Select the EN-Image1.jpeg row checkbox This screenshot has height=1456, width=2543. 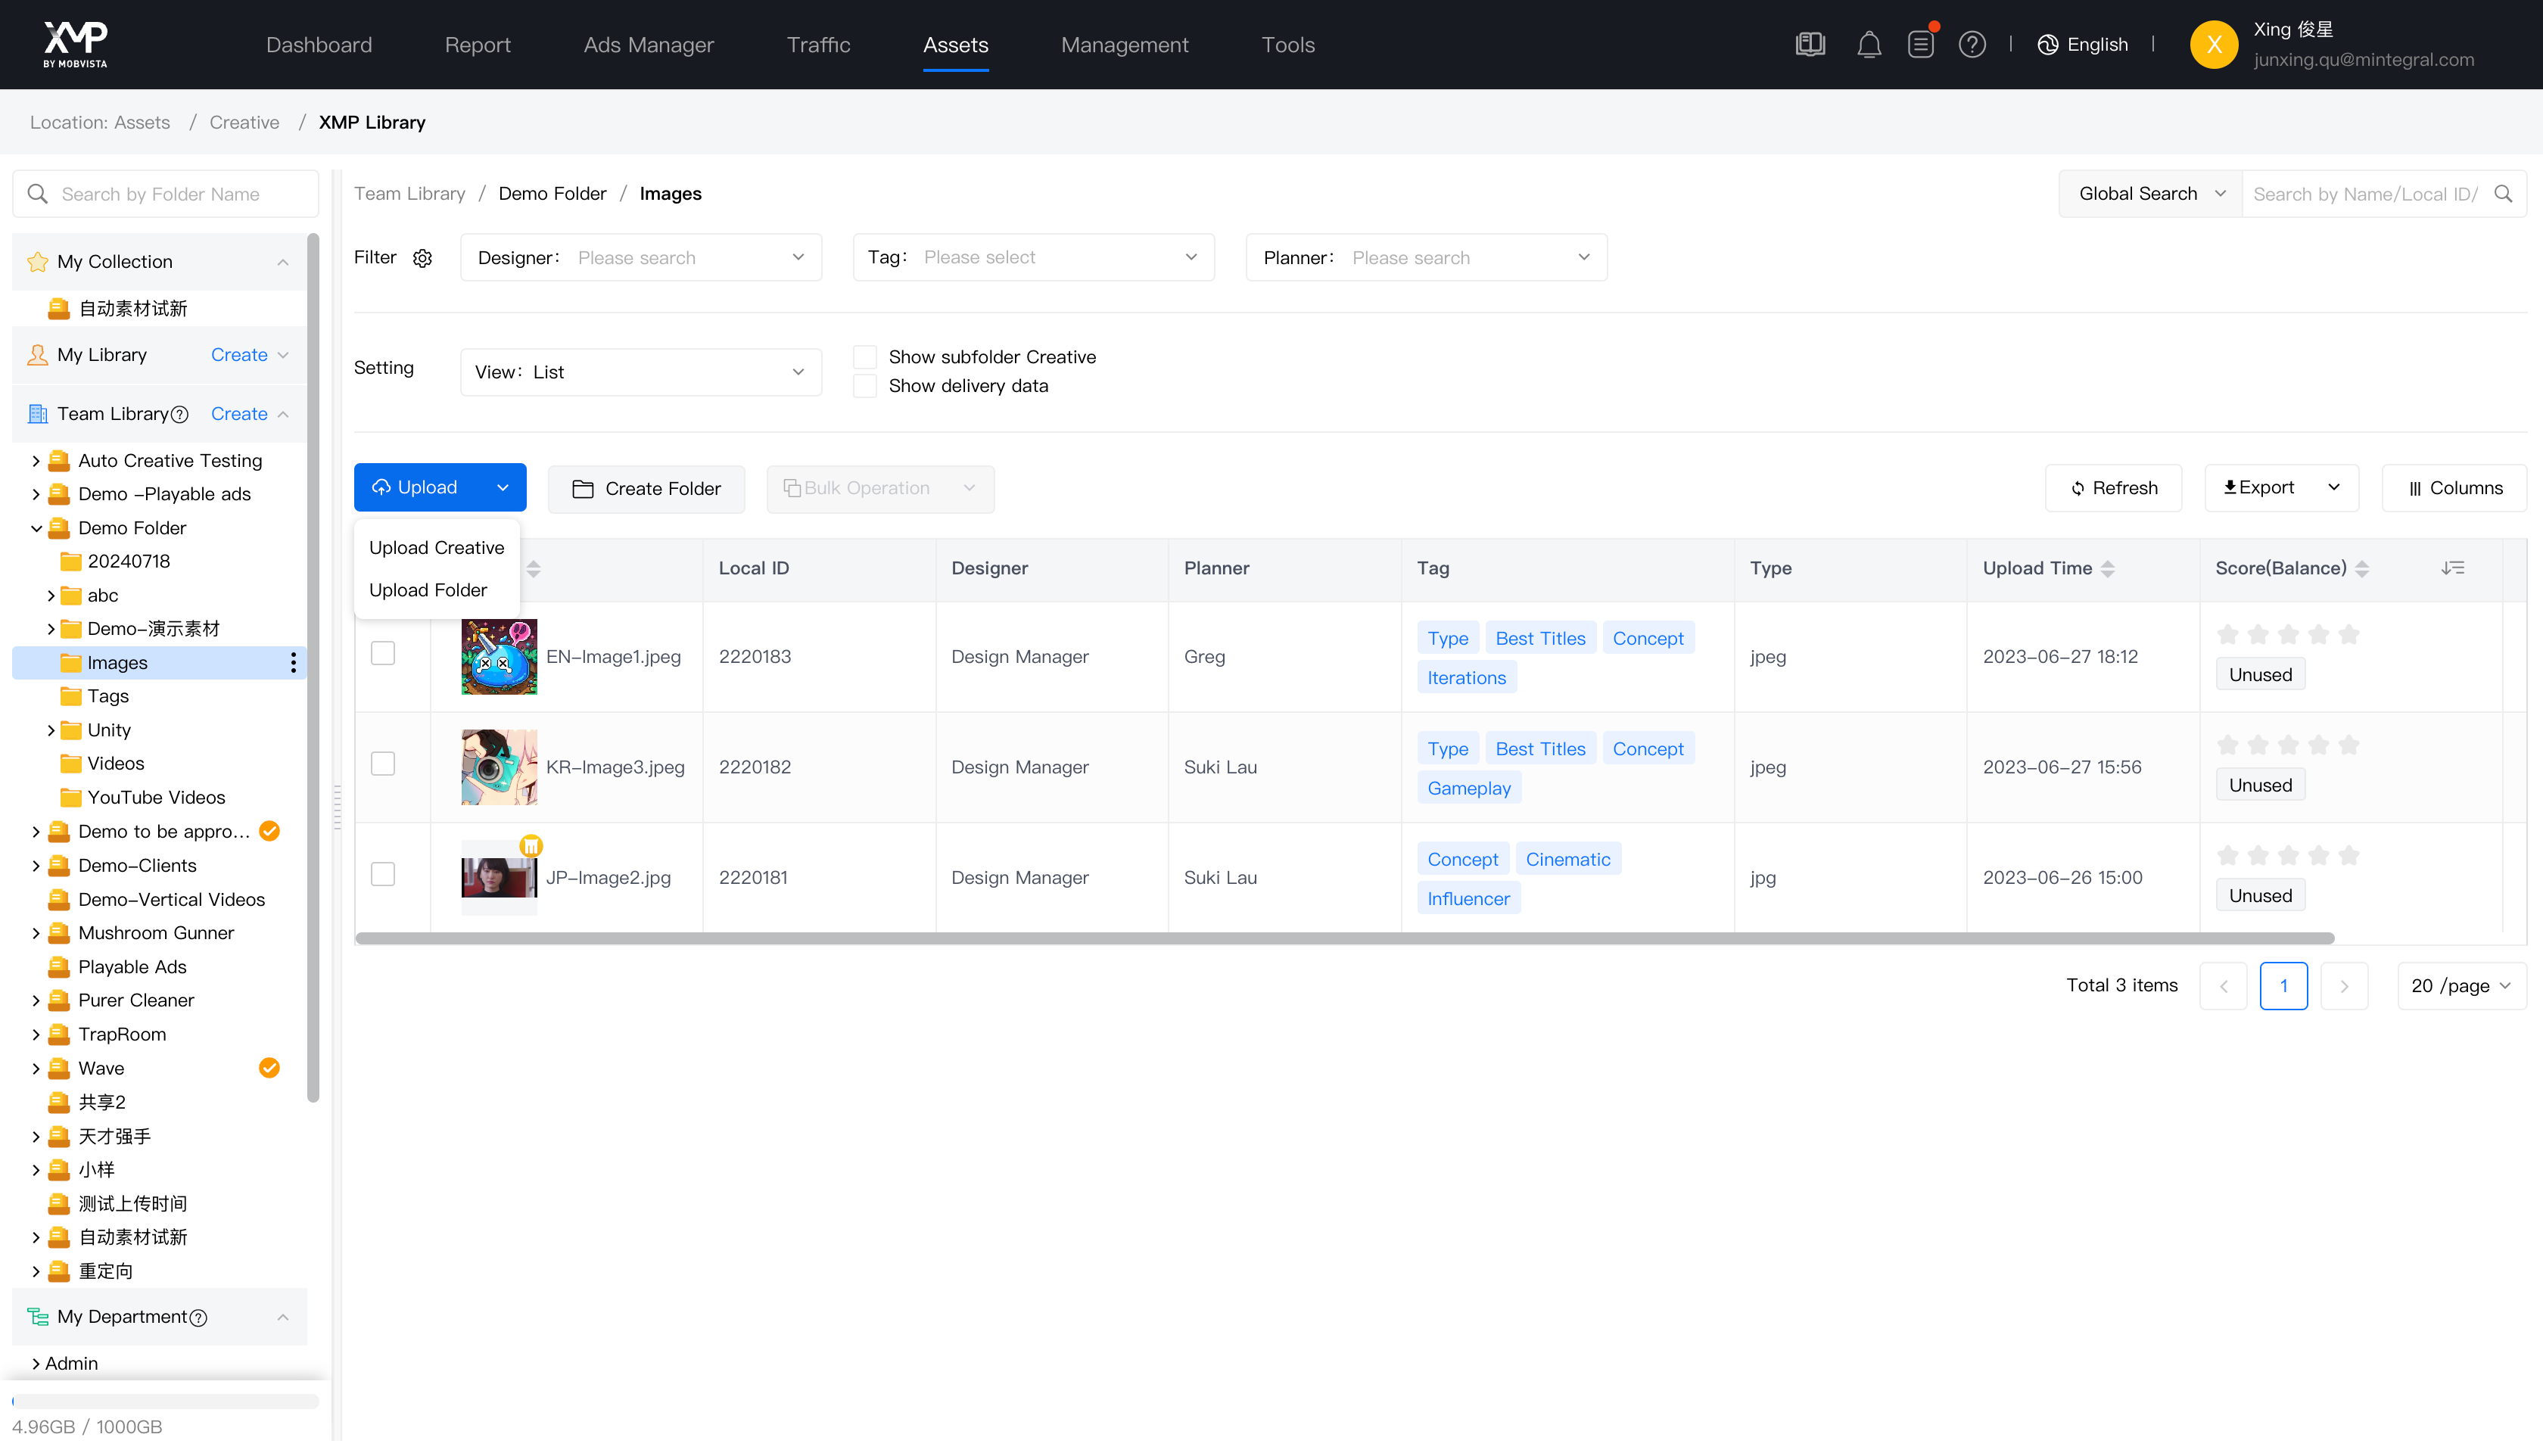[x=383, y=654]
